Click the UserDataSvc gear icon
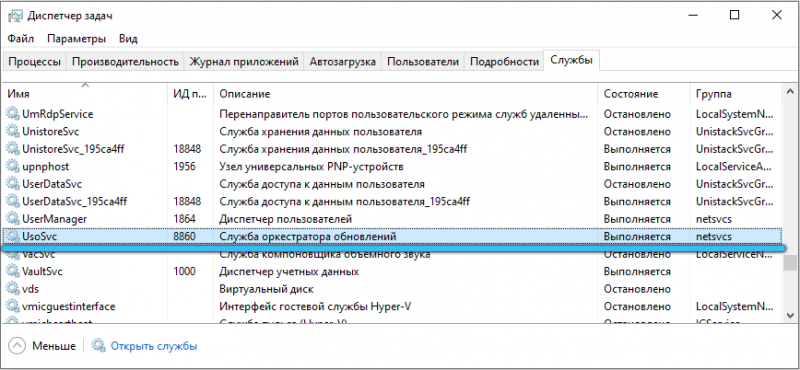The image size is (800, 370). tap(12, 184)
